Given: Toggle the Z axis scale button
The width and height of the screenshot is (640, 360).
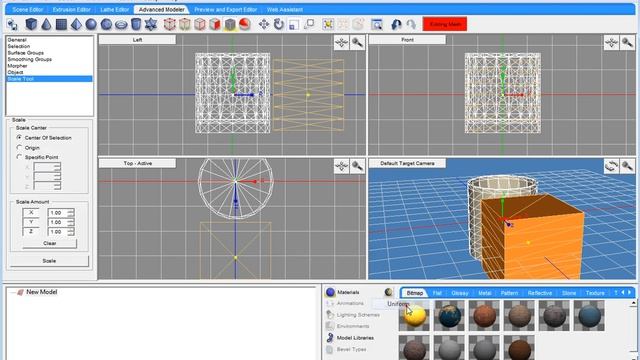Looking at the screenshot, I should point(31,231).
